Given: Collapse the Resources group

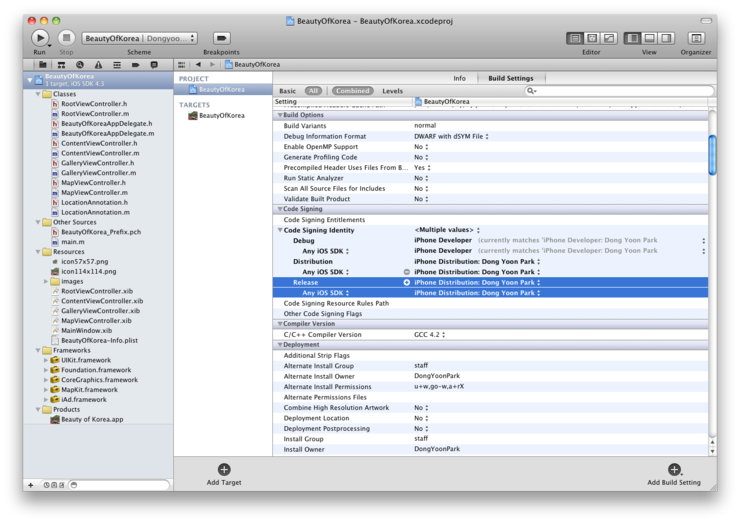Looking at the screenshot, I should (38, 252).
